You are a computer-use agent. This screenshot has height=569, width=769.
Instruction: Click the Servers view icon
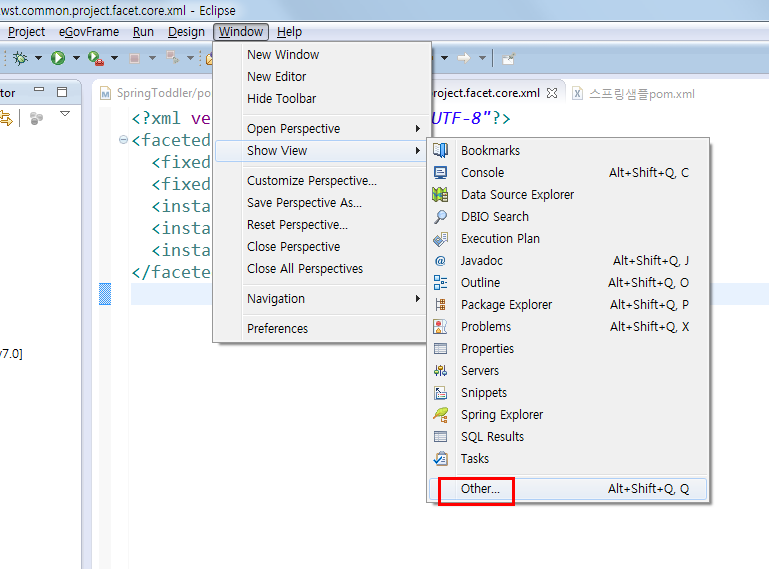click(440, 370)
